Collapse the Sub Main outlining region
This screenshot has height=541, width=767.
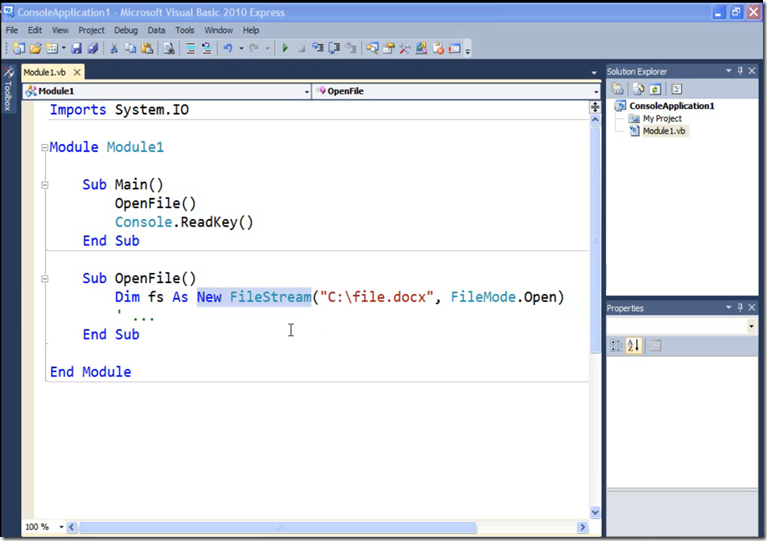(45, 185)
